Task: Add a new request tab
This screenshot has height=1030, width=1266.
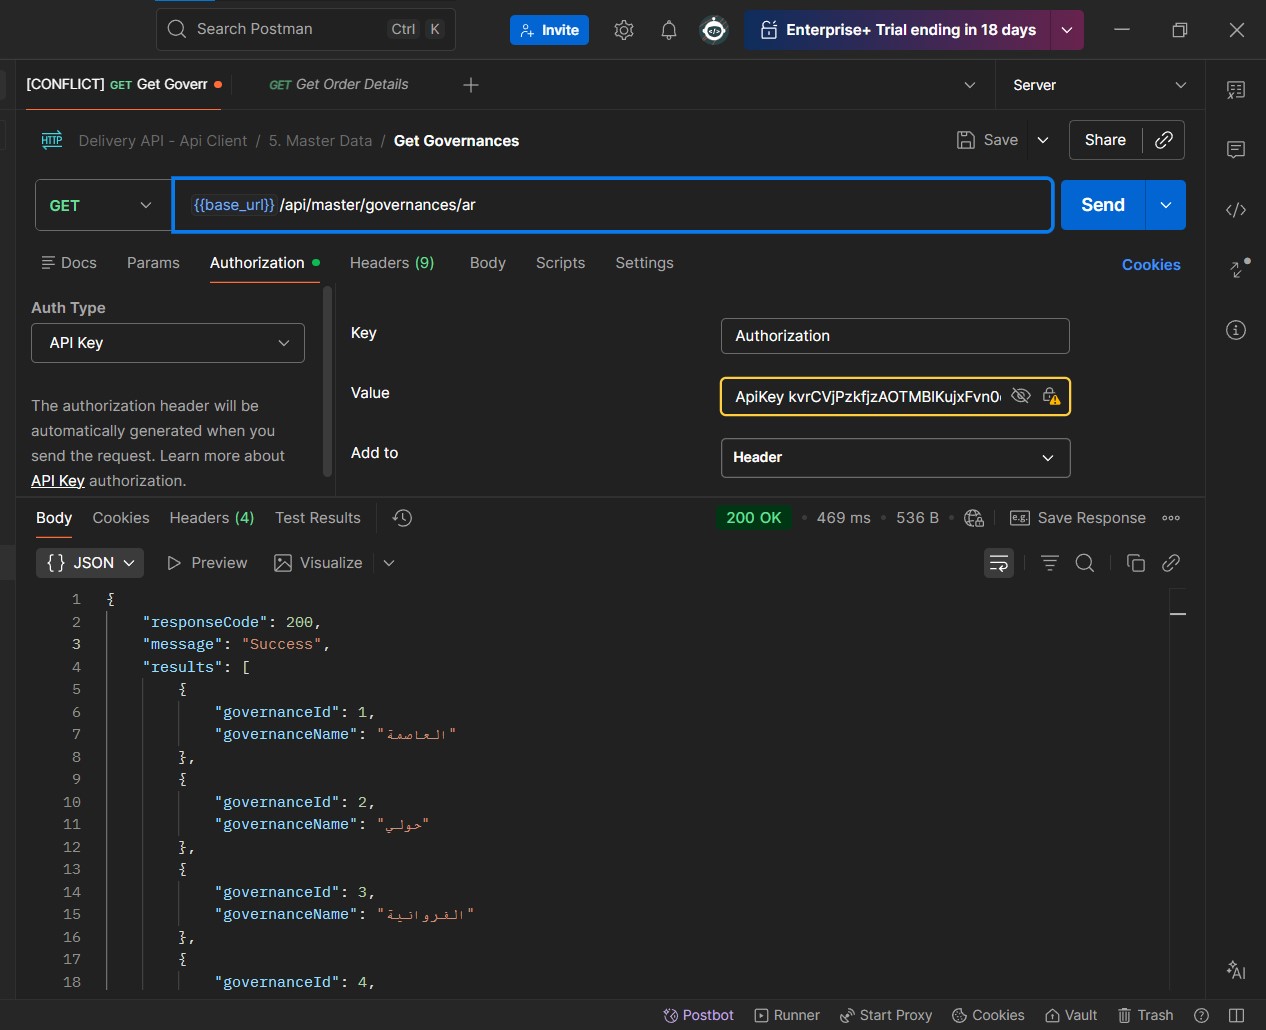Action: tap(471, 85)
